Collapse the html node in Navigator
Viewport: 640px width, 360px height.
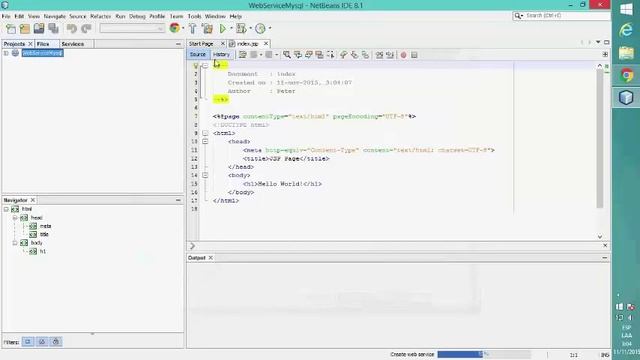coord(6,209)
